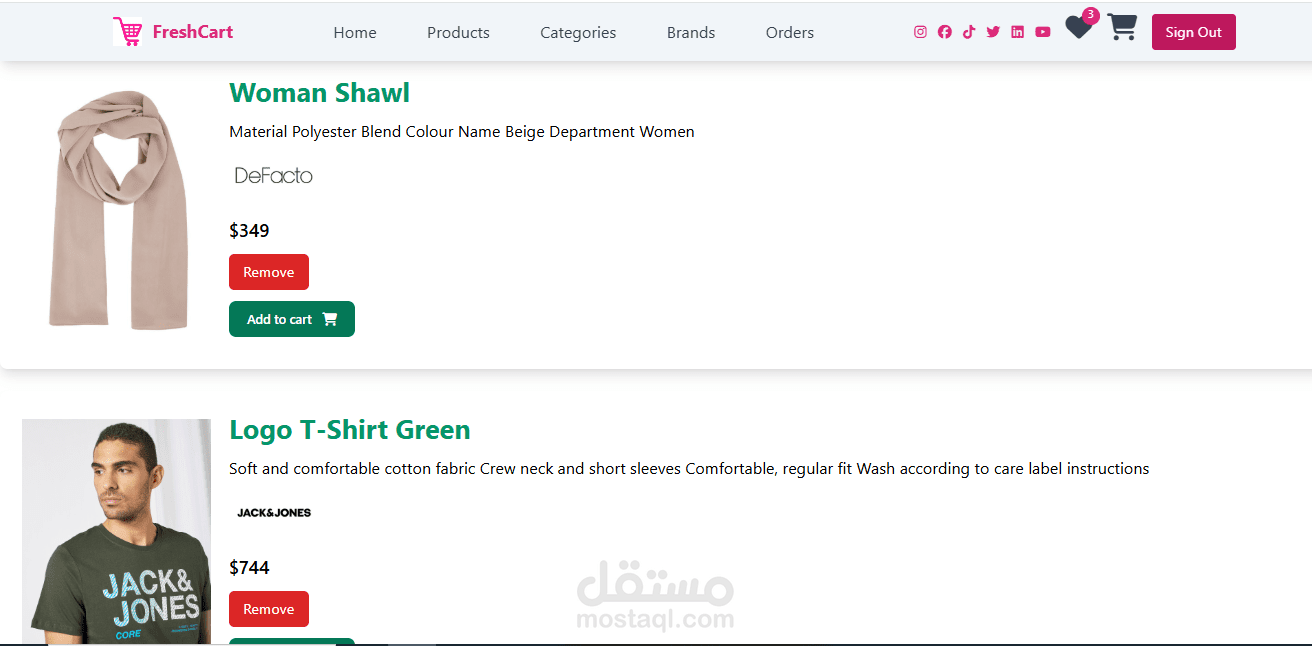Add Woman Shawl to cart
This screenshot has height=646, width=1312.
(292, 319)
